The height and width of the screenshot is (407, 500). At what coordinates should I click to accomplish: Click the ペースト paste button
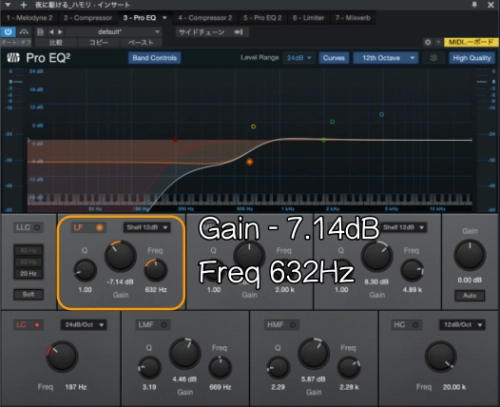[x=141, y=42]
